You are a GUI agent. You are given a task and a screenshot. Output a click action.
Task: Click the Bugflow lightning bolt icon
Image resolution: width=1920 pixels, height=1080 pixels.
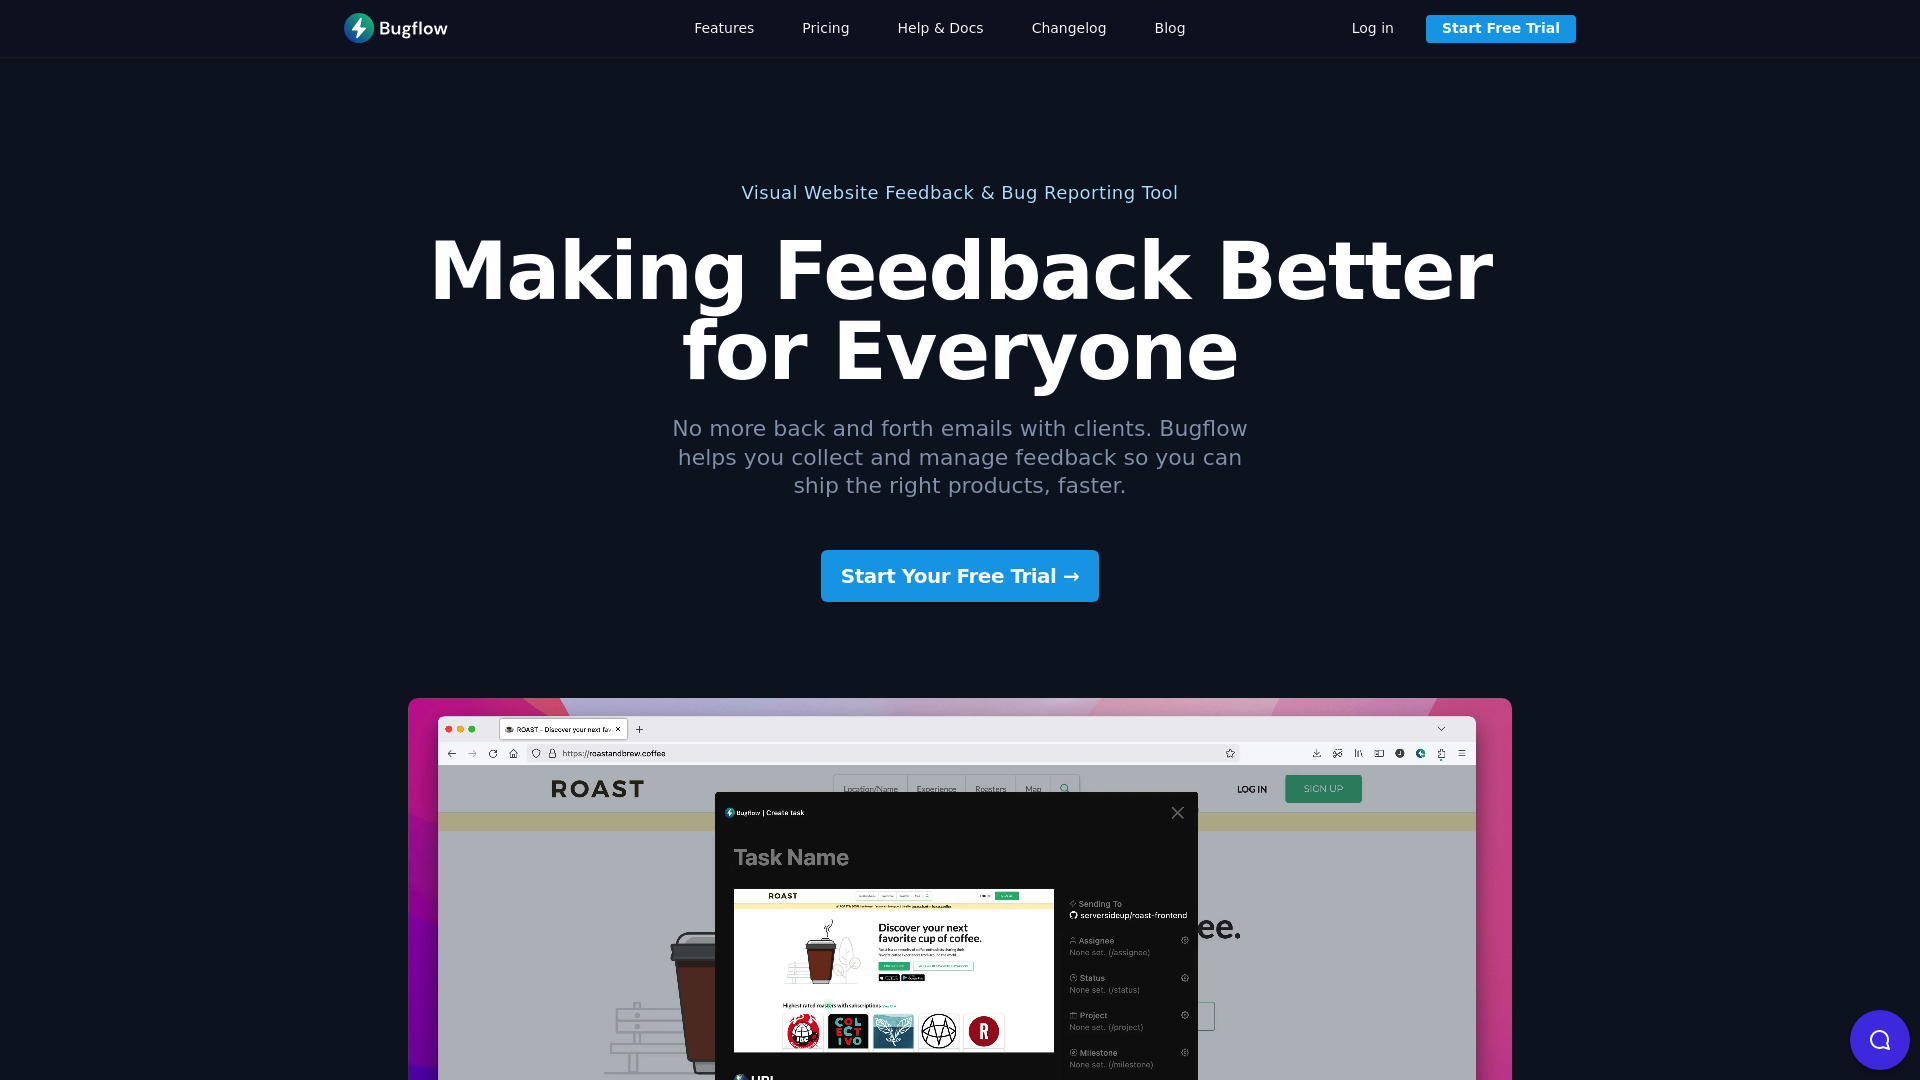click(x=359, y=28)
